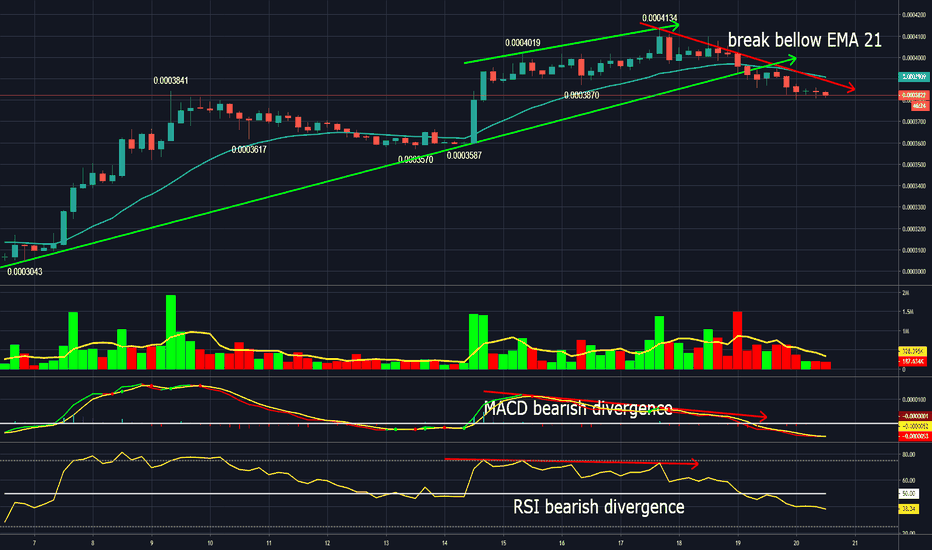932x550 pixels.
Task: Click the 0.0003100 price scale value
Action: 914,250
